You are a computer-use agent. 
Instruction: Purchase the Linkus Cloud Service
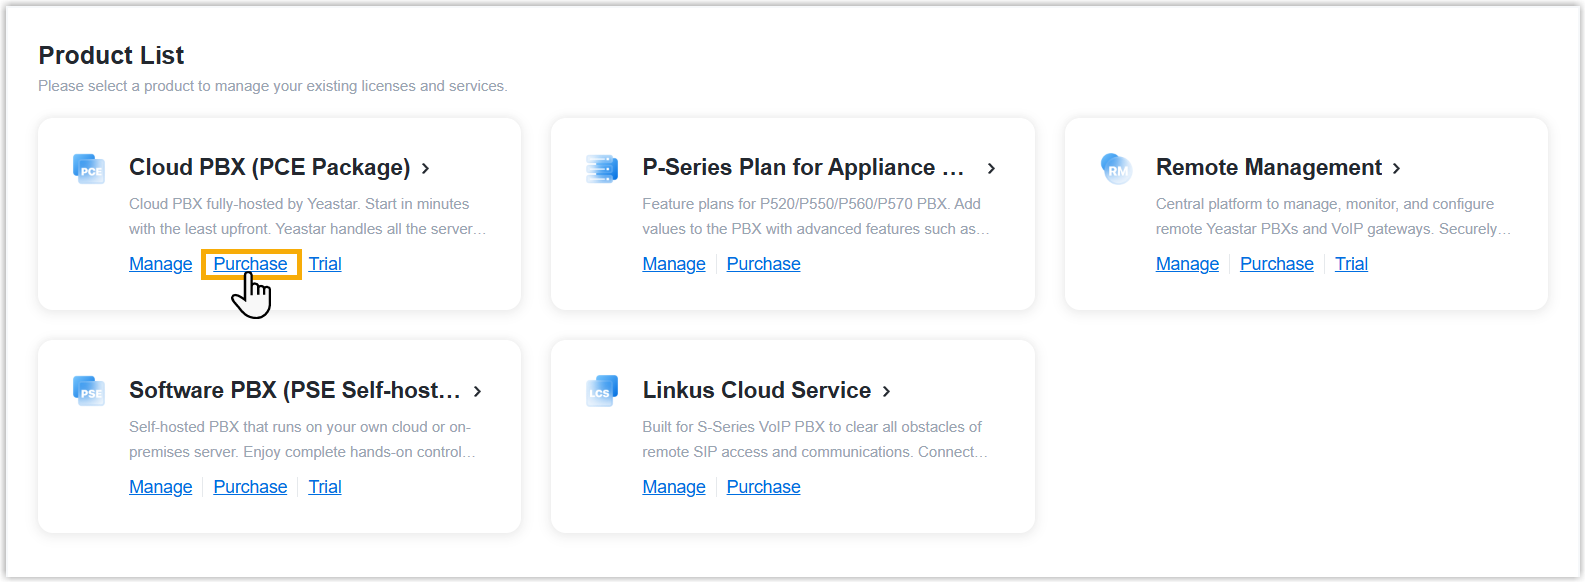click(x=763, y=487)
